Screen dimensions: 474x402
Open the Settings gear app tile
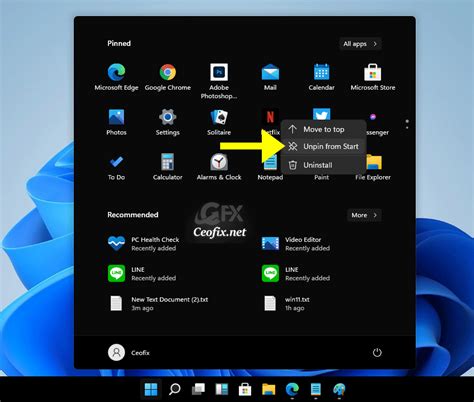point(168,122)
